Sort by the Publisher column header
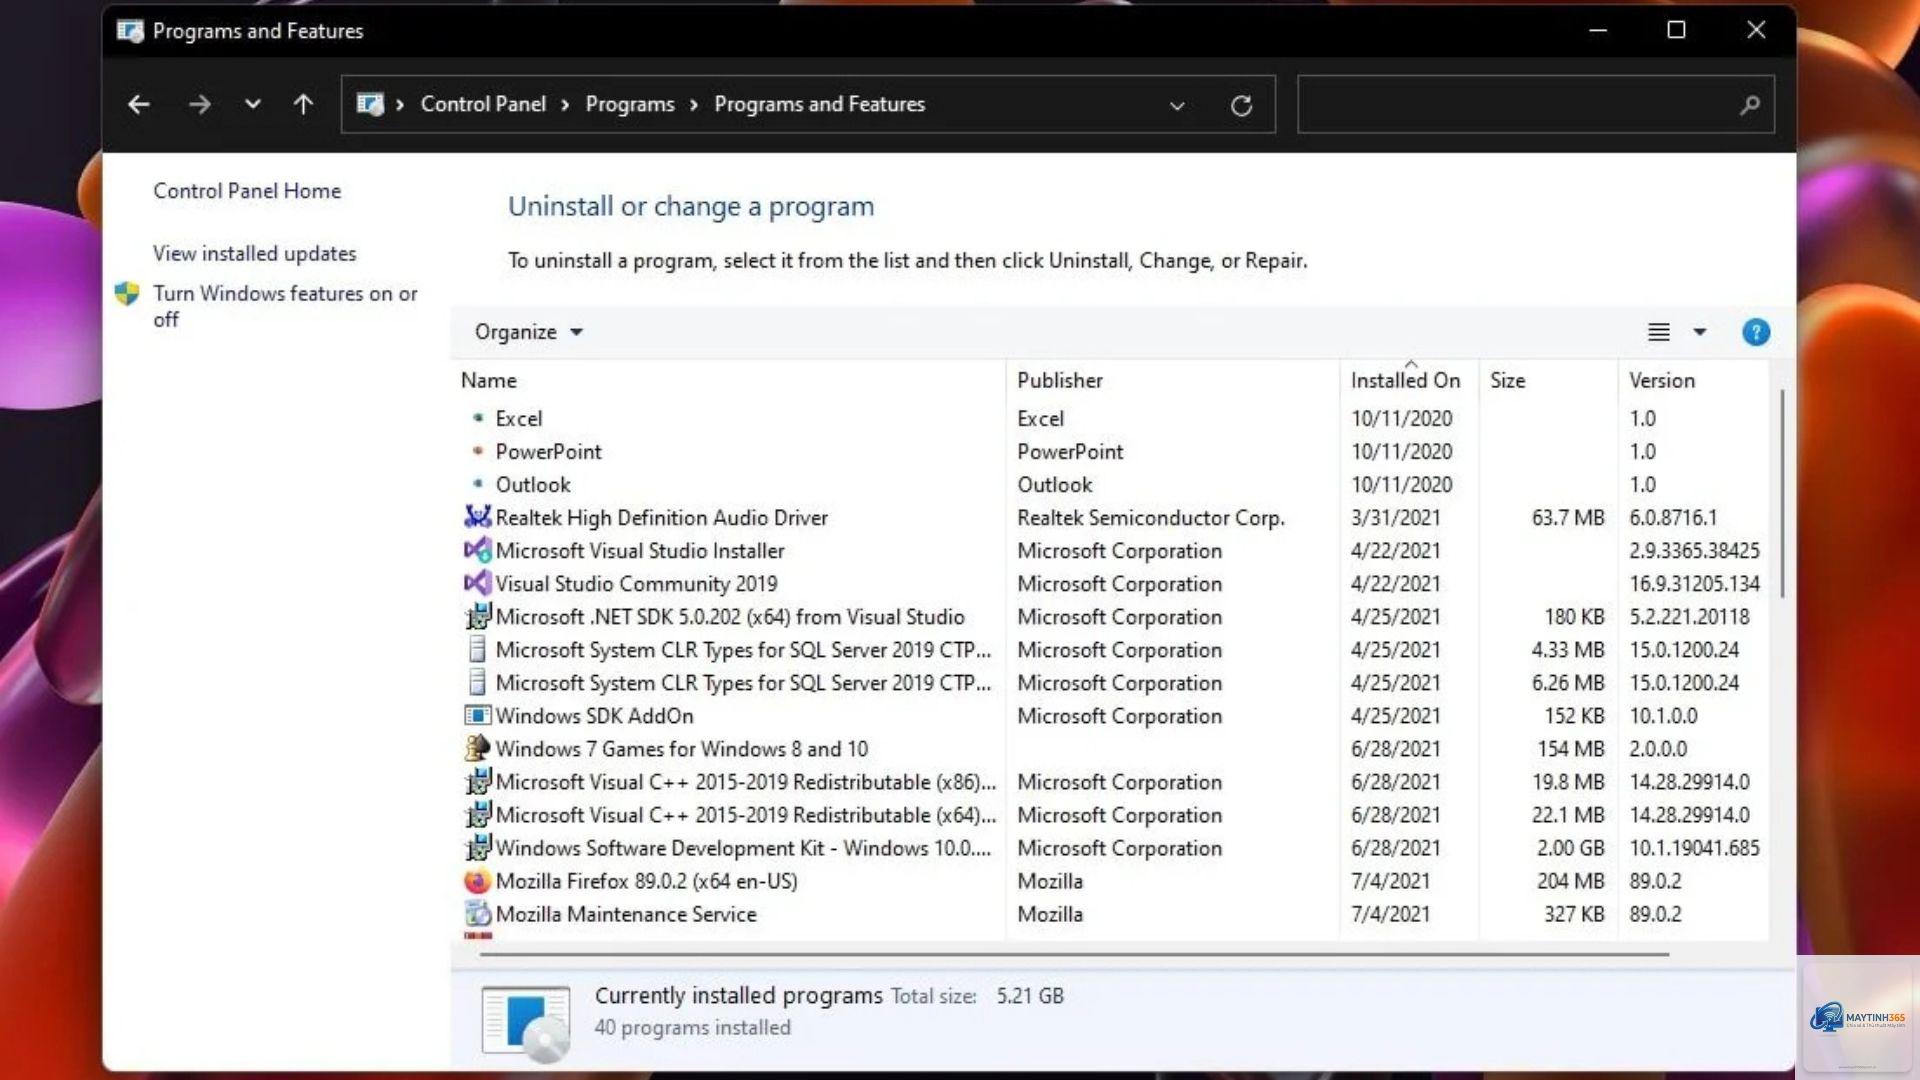This screenshot has height=1080, width=1920. (1172, 381)
